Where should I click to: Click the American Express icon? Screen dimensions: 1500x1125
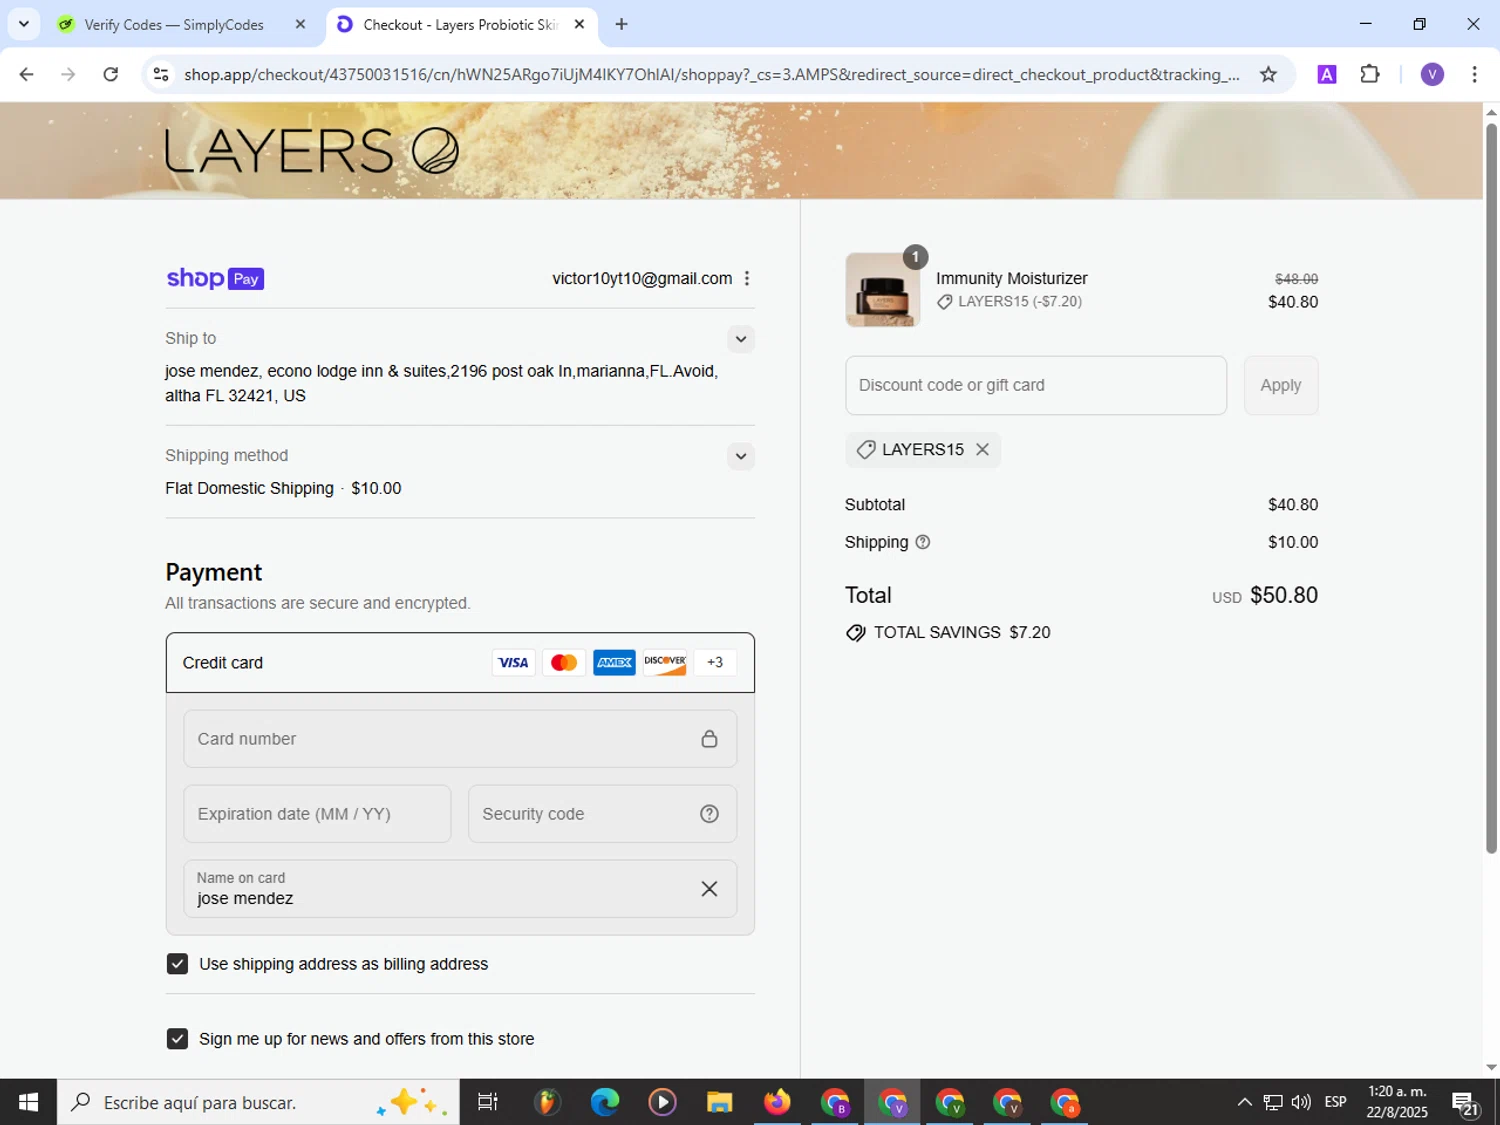[614, 662]
